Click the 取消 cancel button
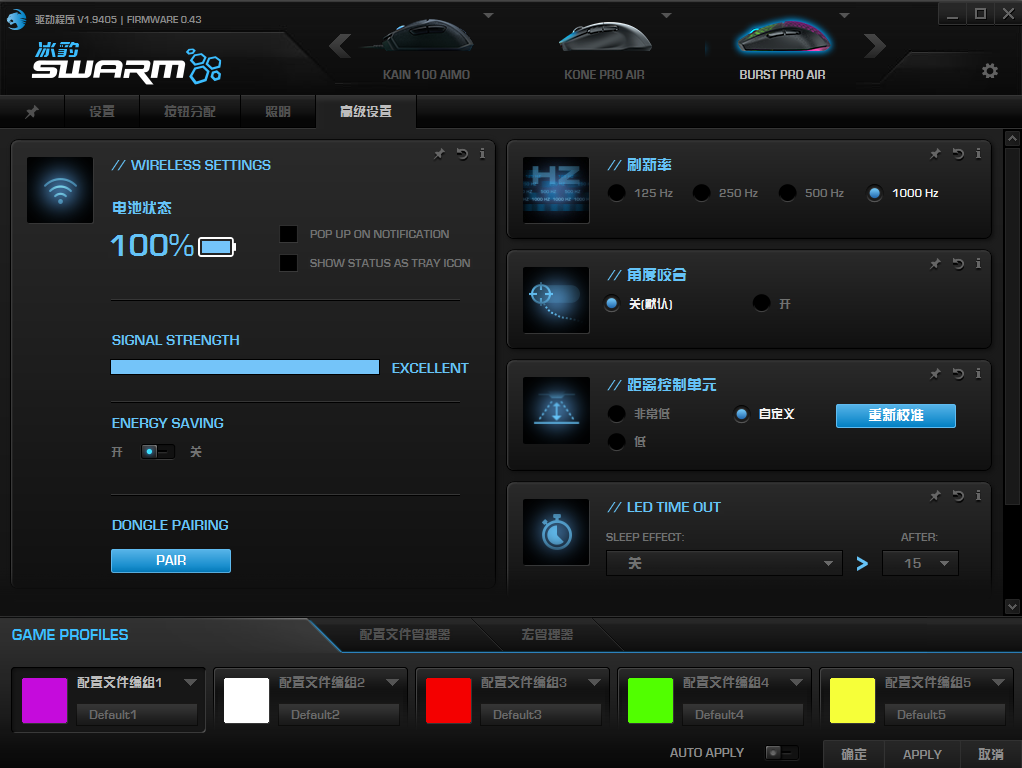The width and height of the screenshot is (1022, 768). pyautogui.click(x=991, y=754)
